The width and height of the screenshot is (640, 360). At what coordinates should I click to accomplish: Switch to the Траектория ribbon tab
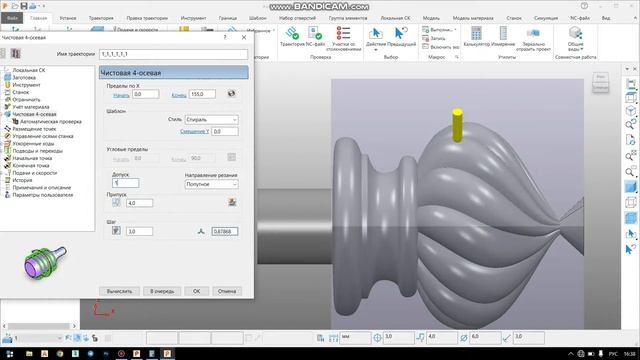point(101,18)
